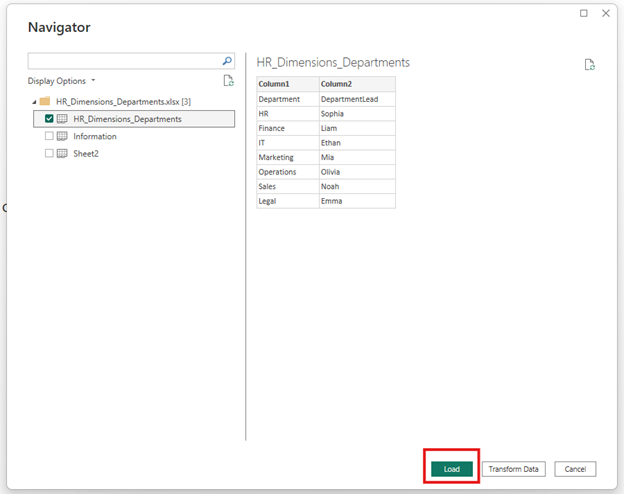624x494 pixels.
Task: Click the Legal cell
Action: coord(288,201)
